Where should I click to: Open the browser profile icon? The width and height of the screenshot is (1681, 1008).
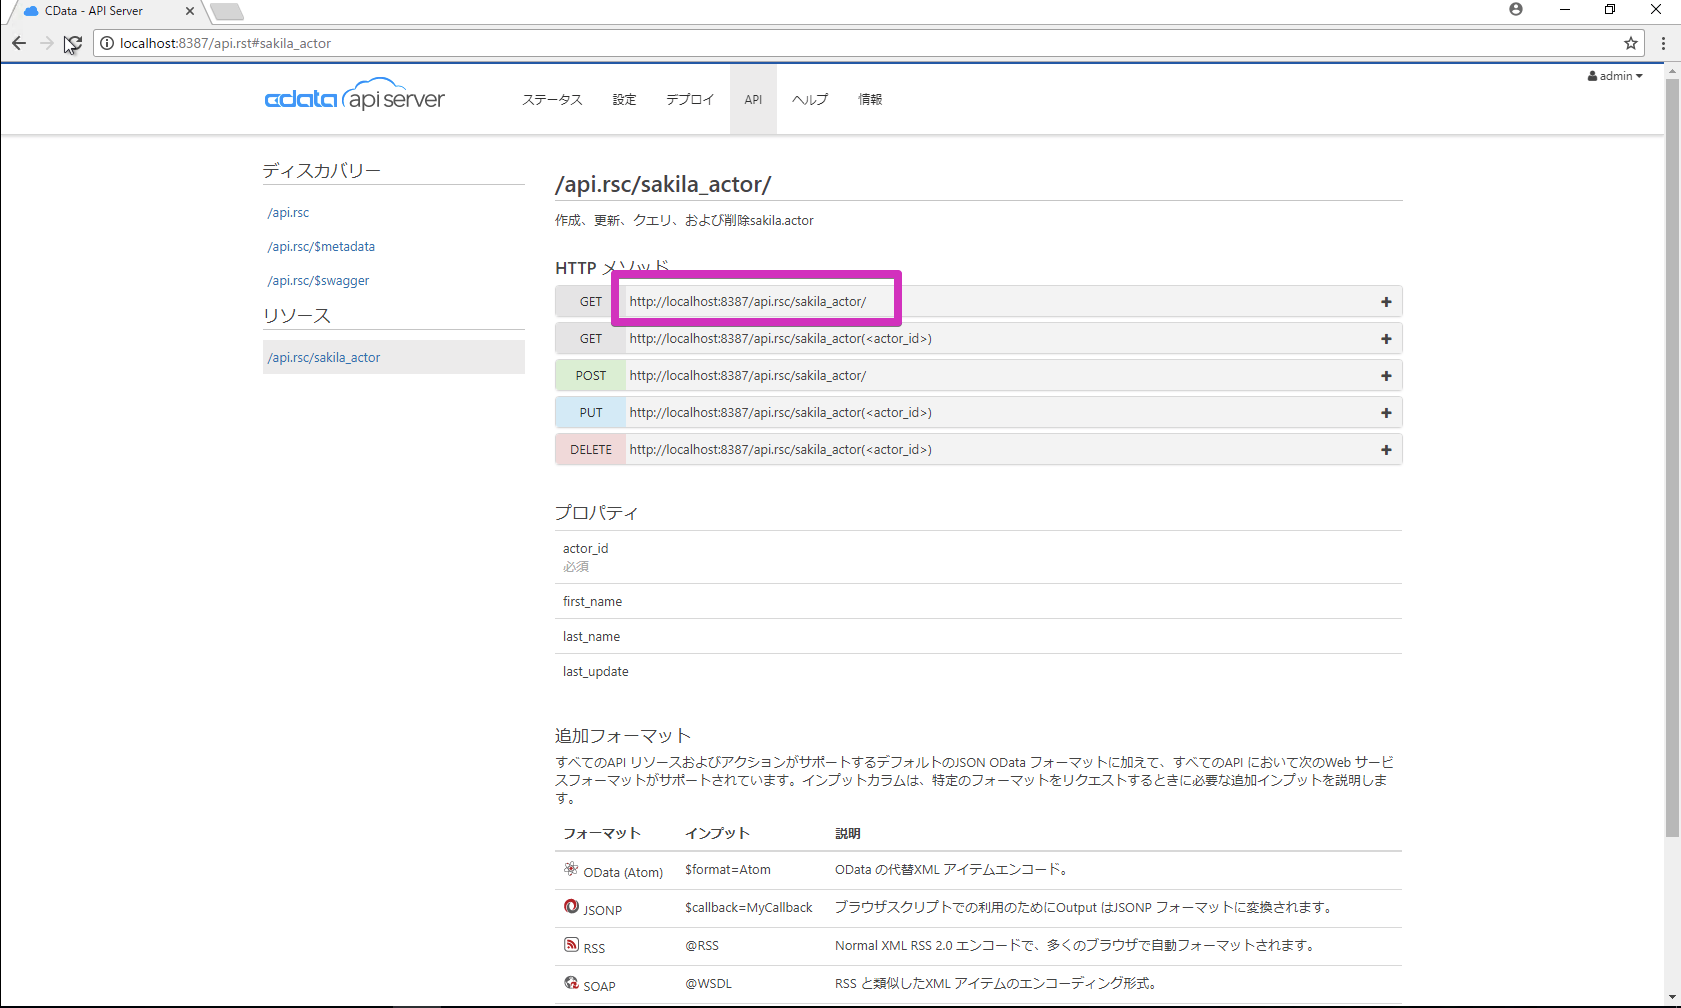point(1516,9)
